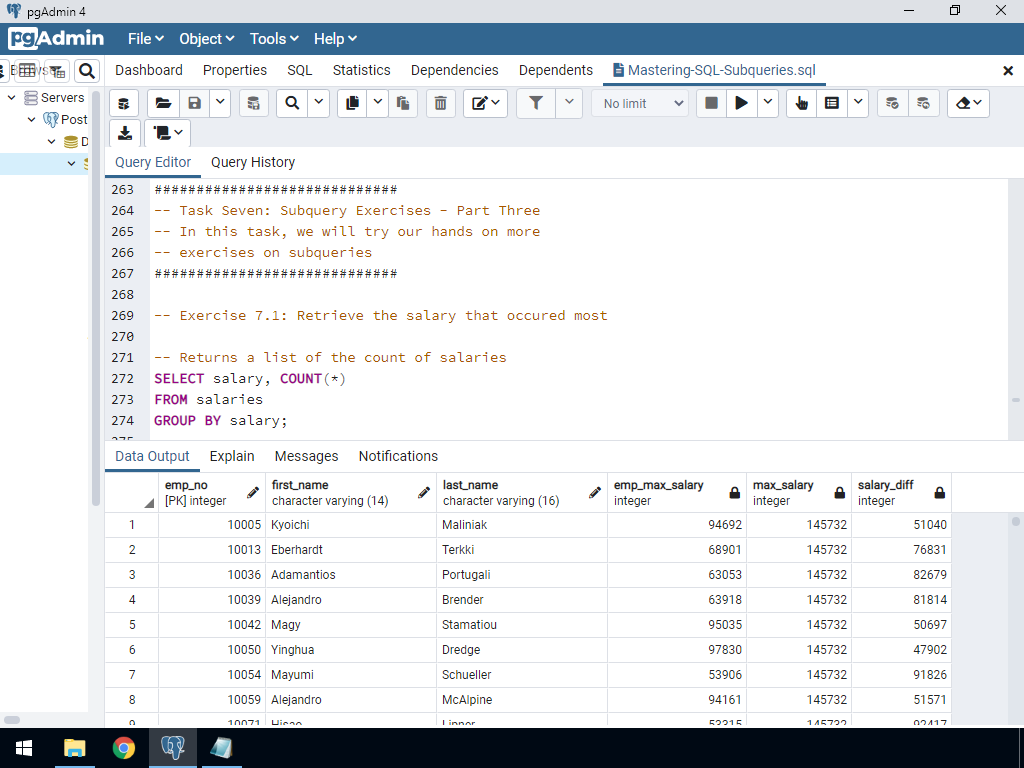
Task: Open the execute options dropdown arrow
Action: point(768,103)
